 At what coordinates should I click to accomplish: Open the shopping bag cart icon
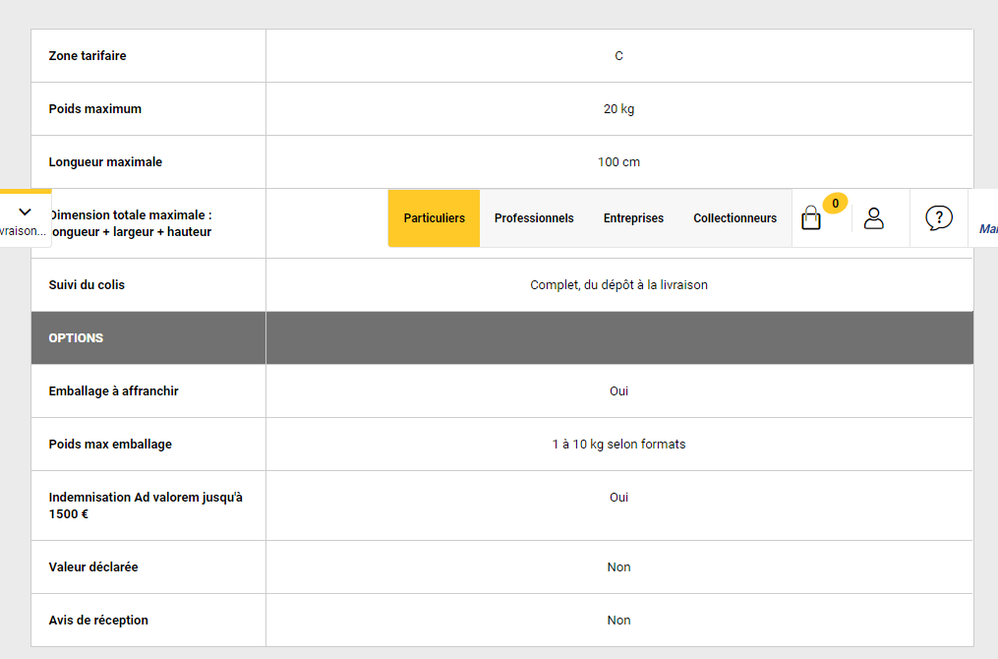[x=811, y=218]
